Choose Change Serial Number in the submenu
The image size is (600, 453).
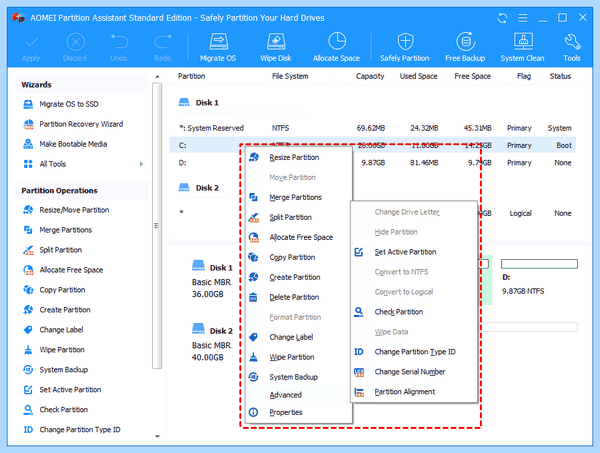coord(414,372)
